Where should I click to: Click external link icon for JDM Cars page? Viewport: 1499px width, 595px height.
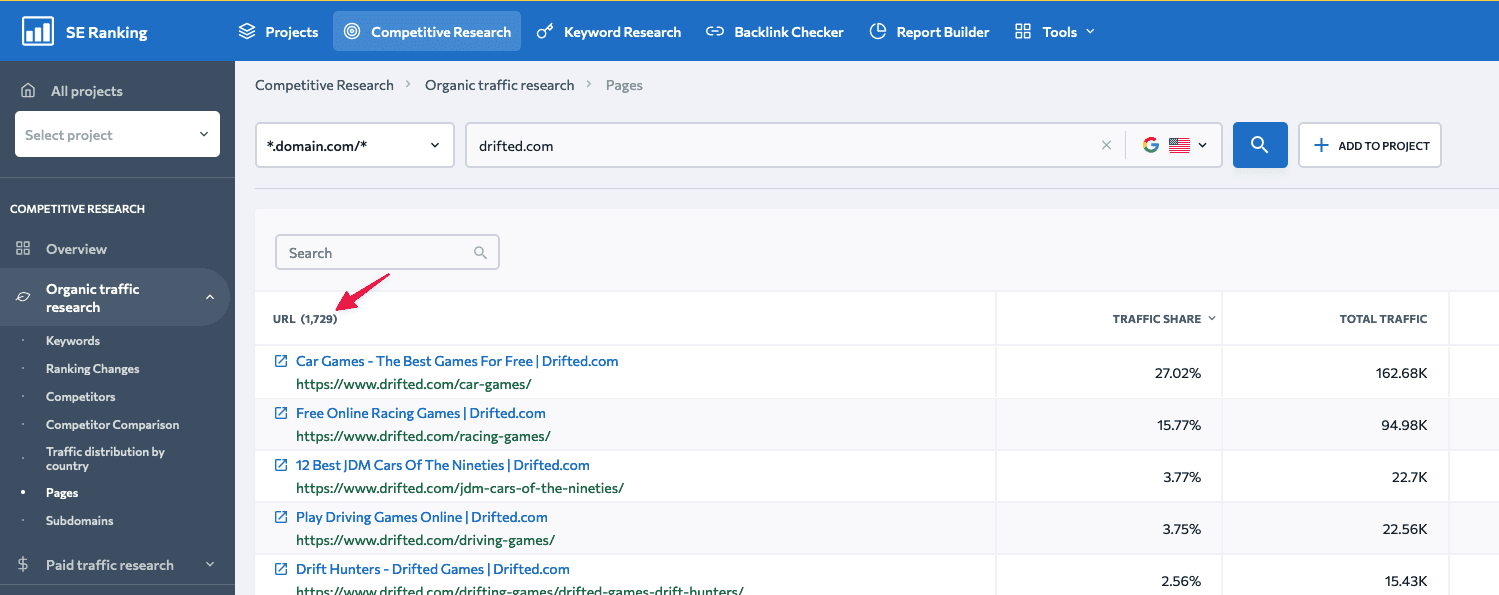tap(281, 465)
